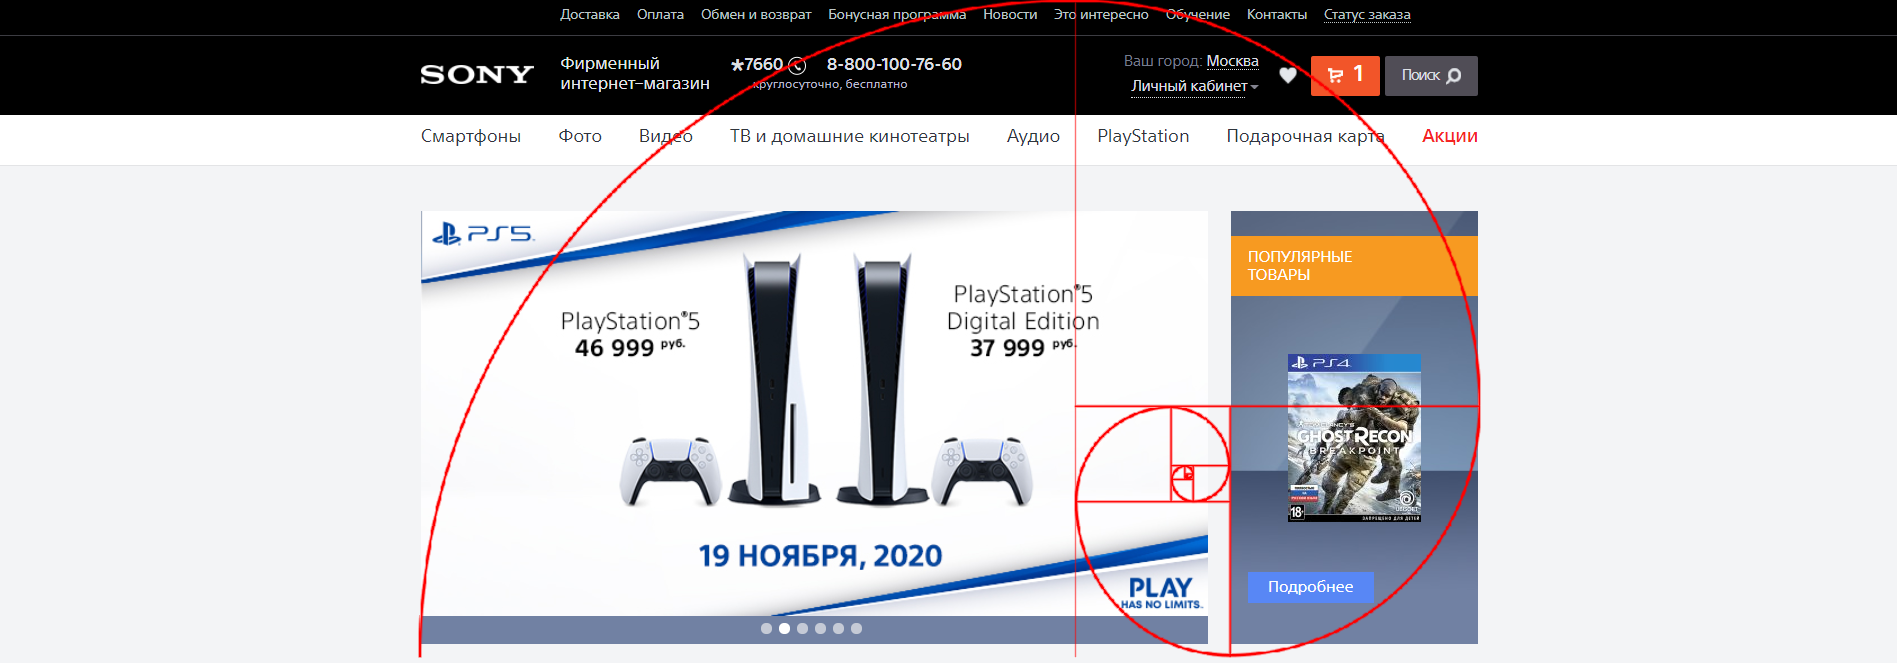Open the Обучение link
This screenshot has width=1897, height=663.
click(1198, 14)
